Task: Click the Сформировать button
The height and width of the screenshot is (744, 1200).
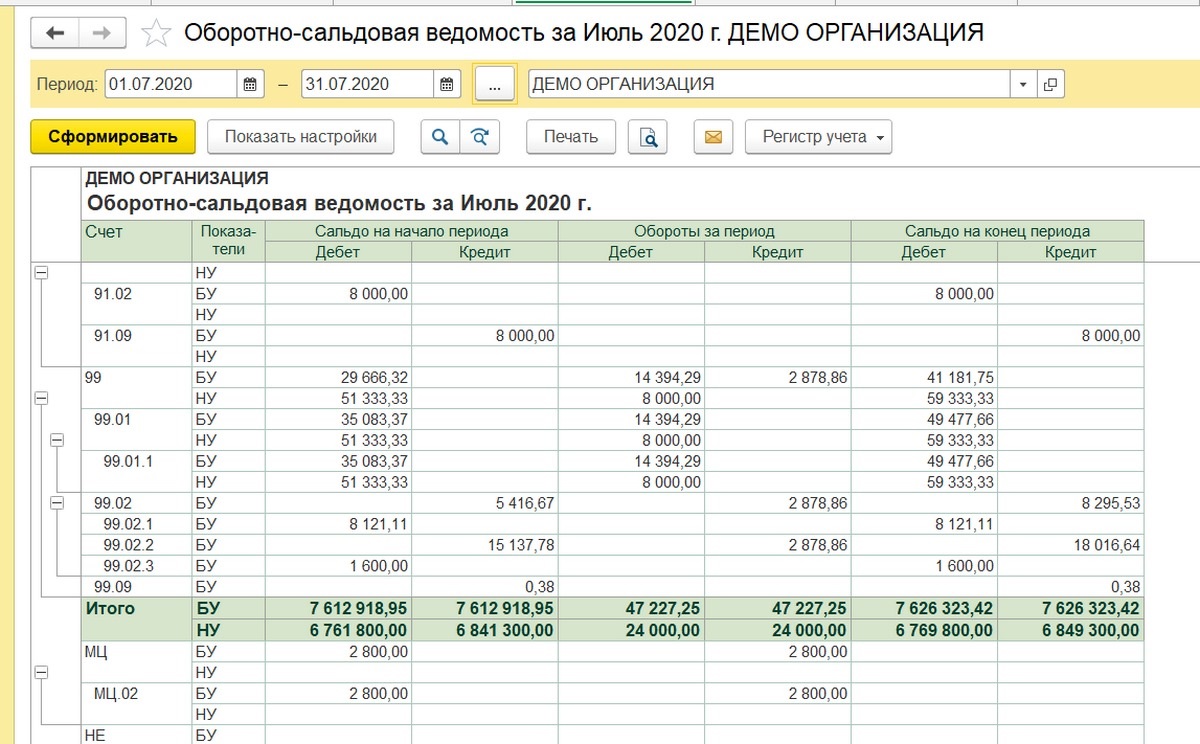Action: click(x=113, y=137)
